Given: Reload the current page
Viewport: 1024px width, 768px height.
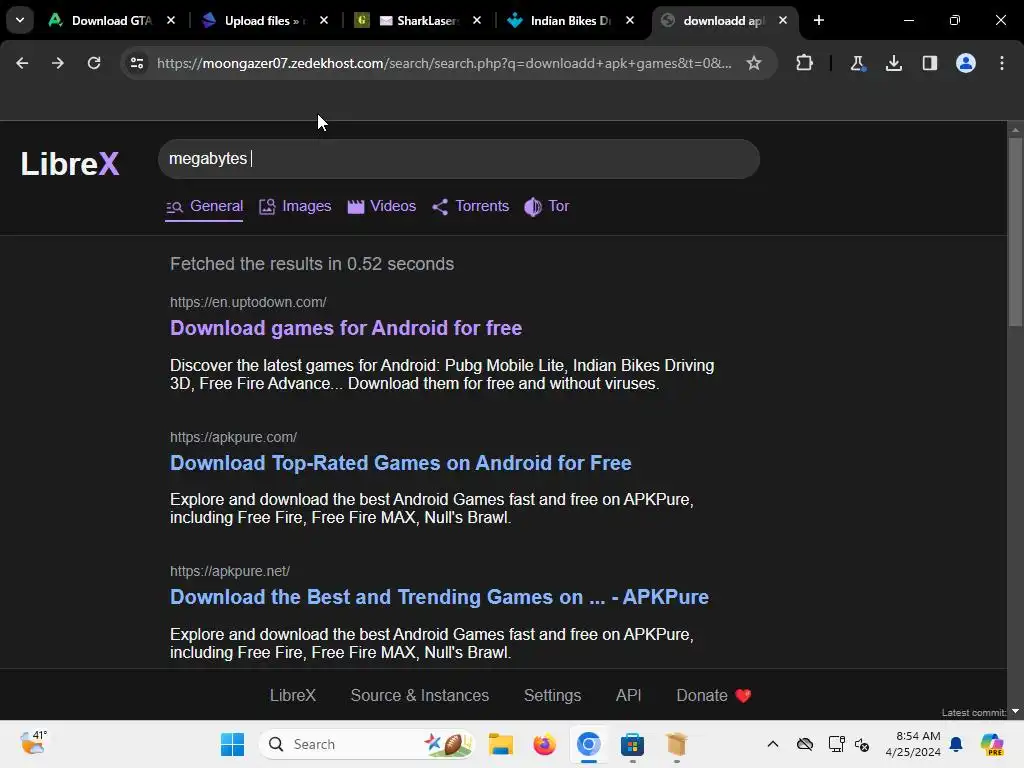Looking at the screenshot, I should 94,63.
